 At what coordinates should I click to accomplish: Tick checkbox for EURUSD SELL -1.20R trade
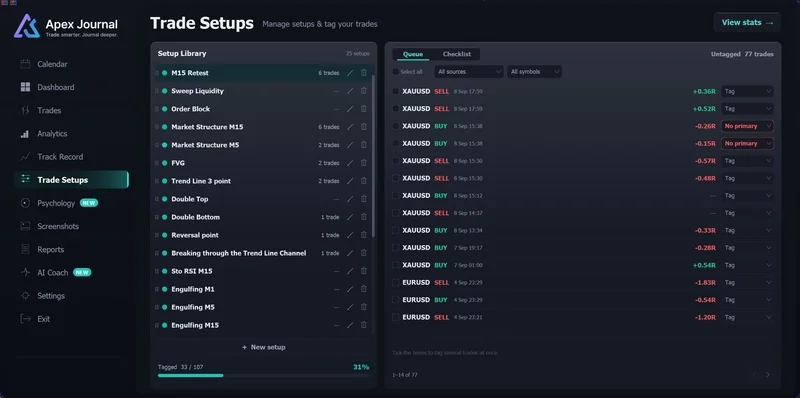point(395,317)
